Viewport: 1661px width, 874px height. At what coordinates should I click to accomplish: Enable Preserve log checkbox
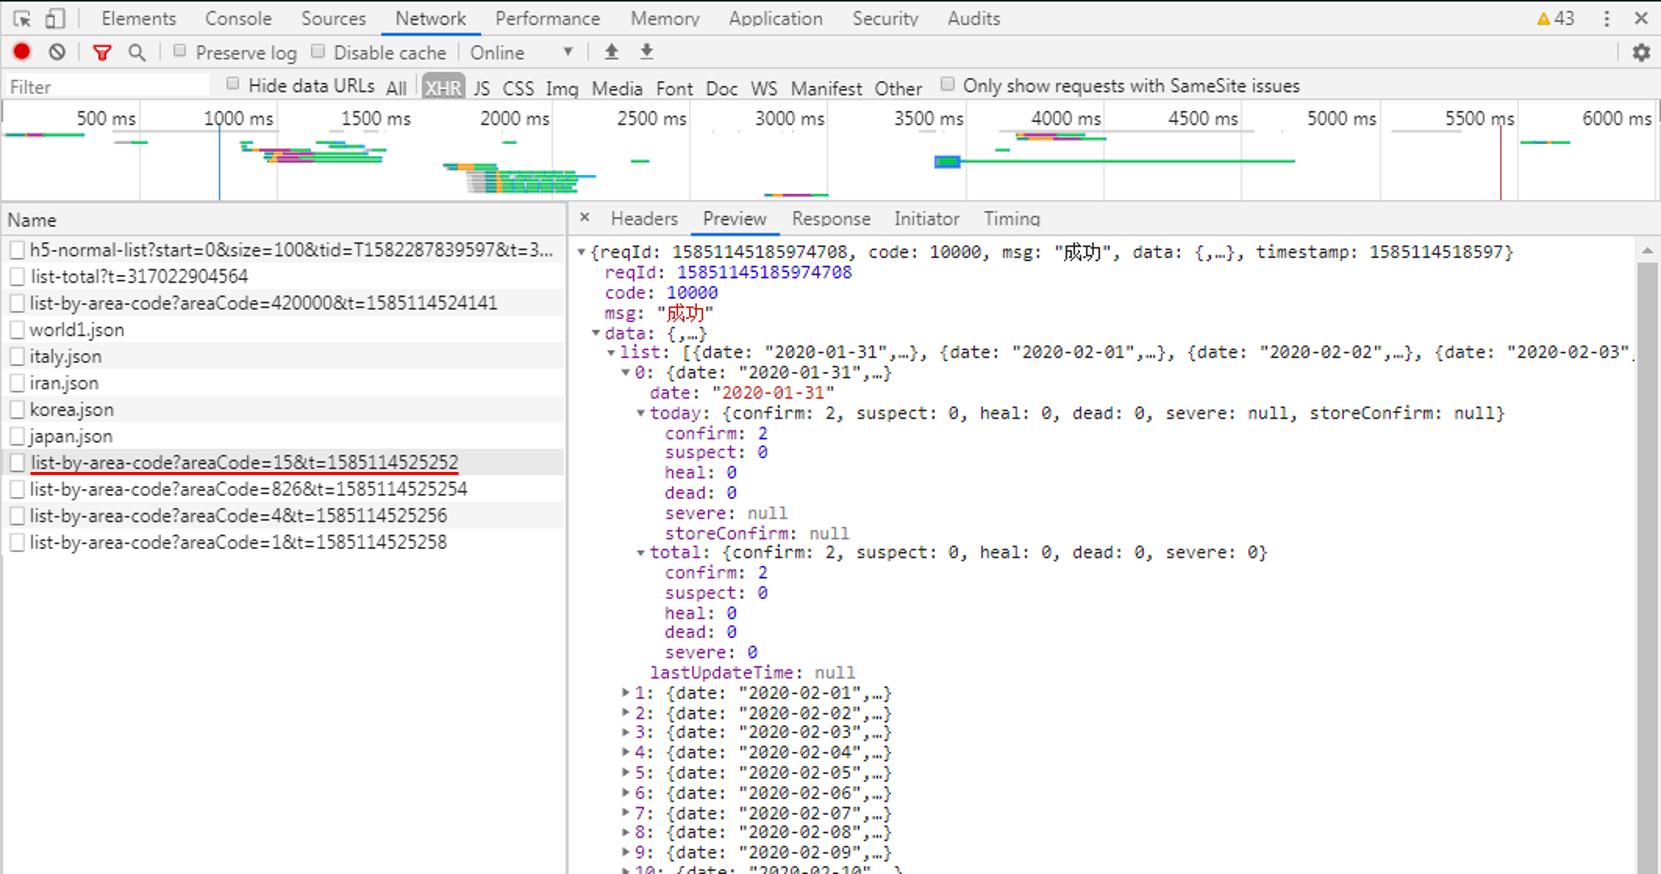[x=180, y=51]
